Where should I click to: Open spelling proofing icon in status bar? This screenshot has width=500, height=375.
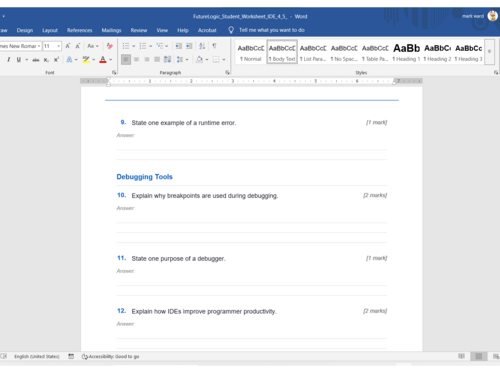coord(4,356)
